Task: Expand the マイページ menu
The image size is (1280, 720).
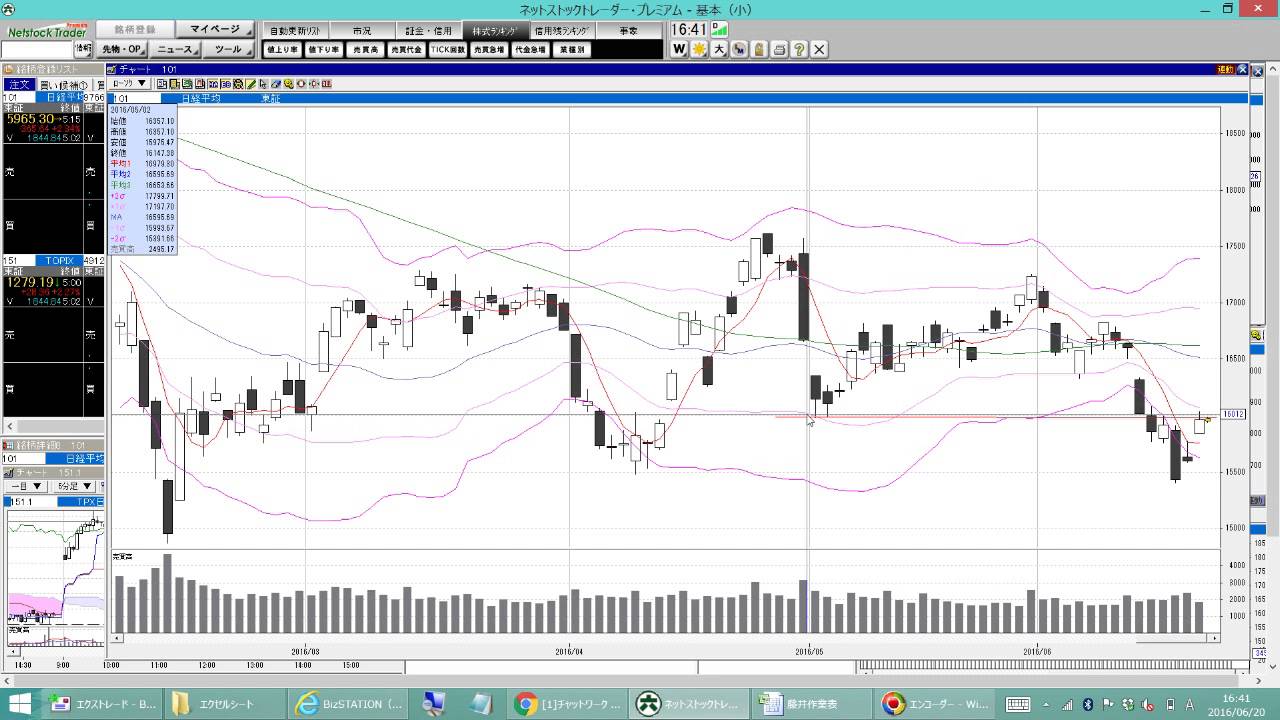Action: 215,30
